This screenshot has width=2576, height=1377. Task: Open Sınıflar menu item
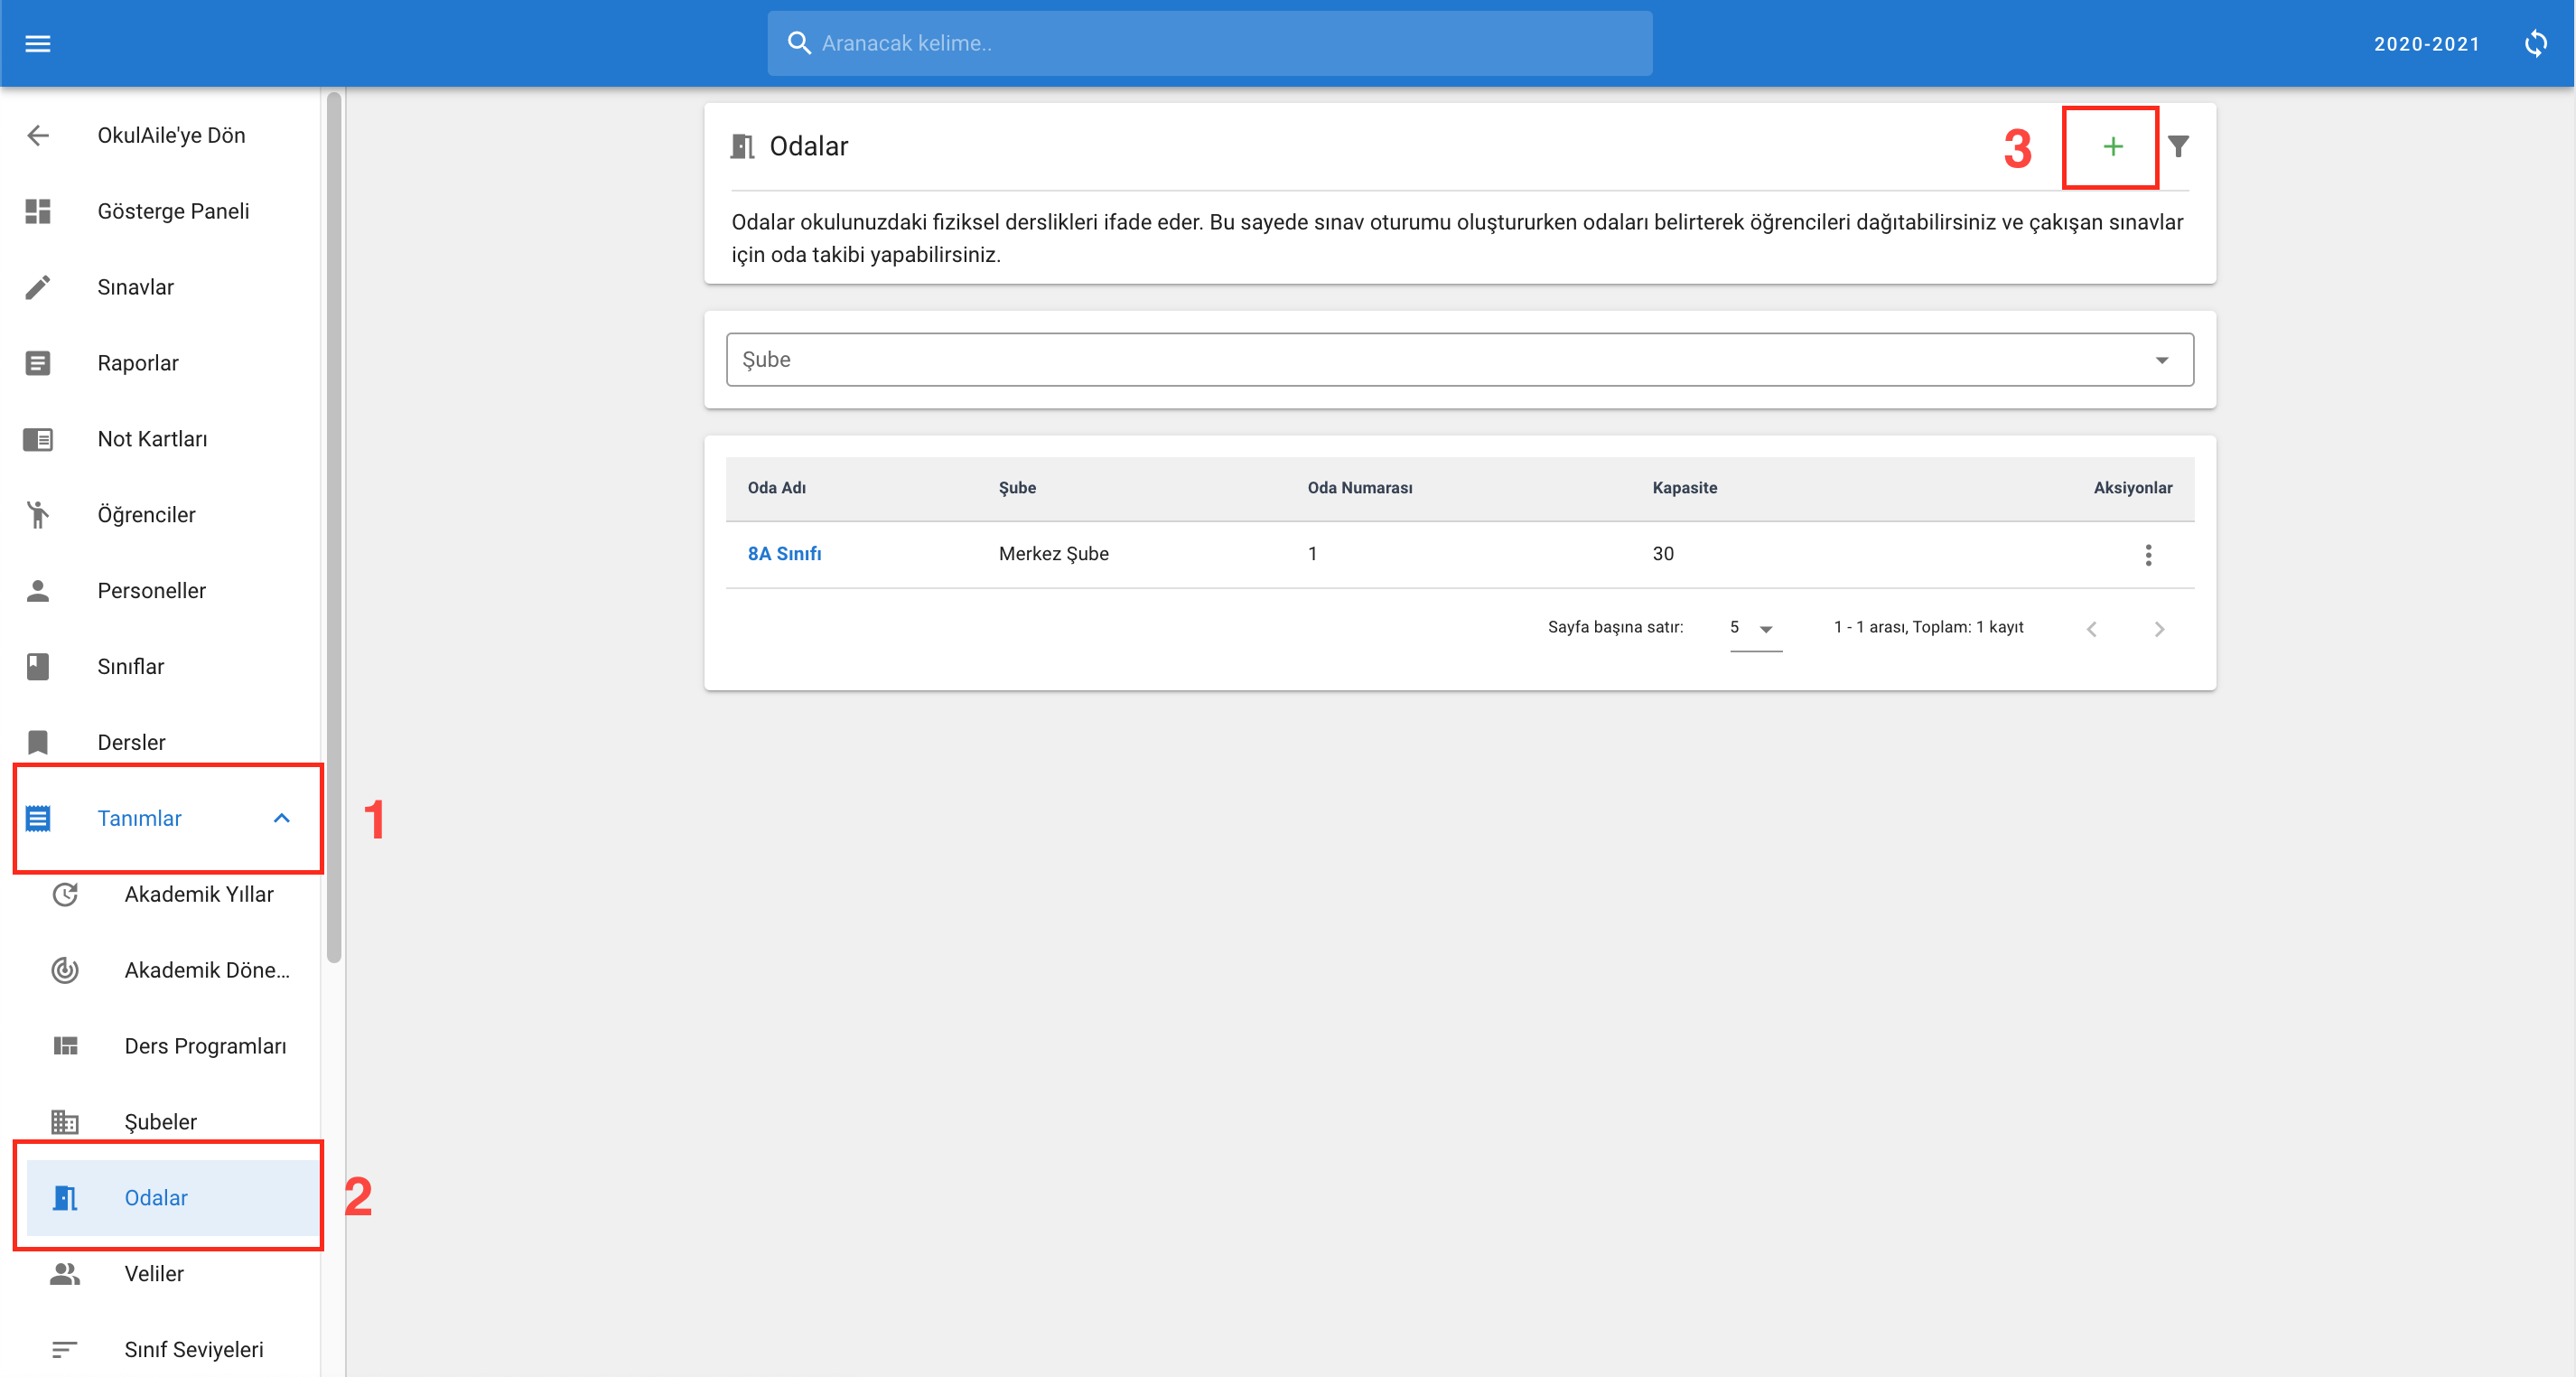click(x=130, y=667)
